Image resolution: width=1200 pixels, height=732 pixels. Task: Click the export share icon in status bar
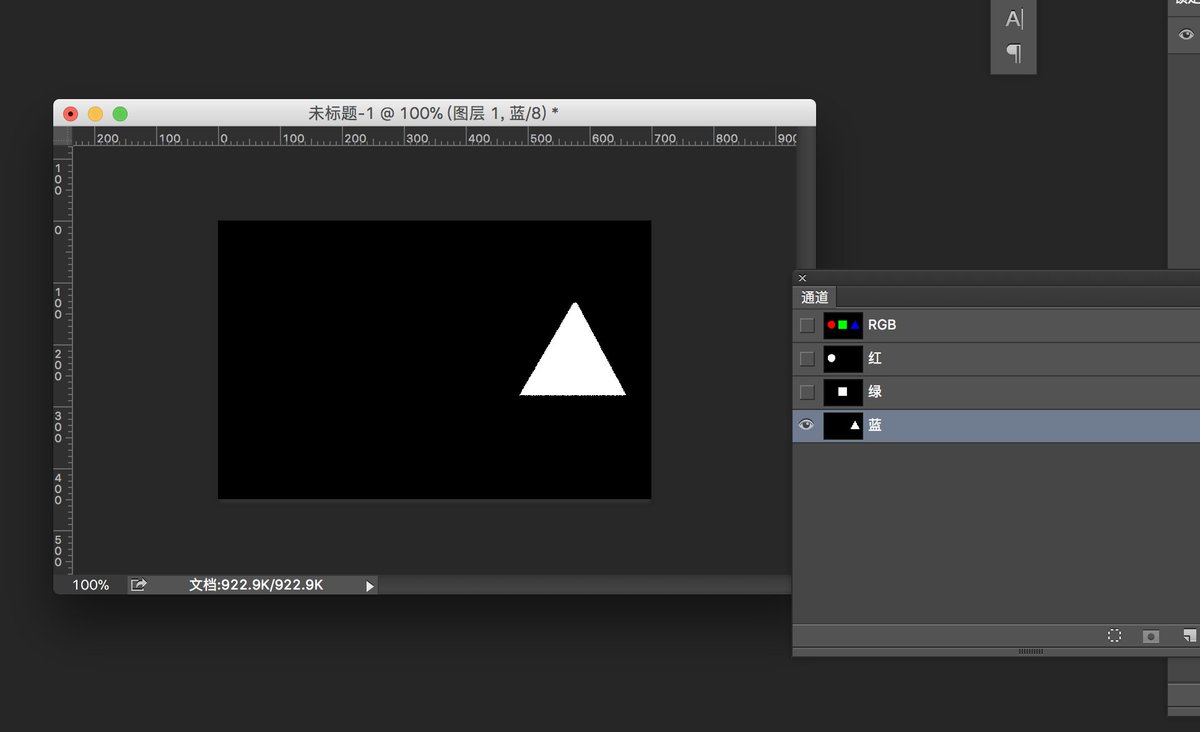coord(139,585)
